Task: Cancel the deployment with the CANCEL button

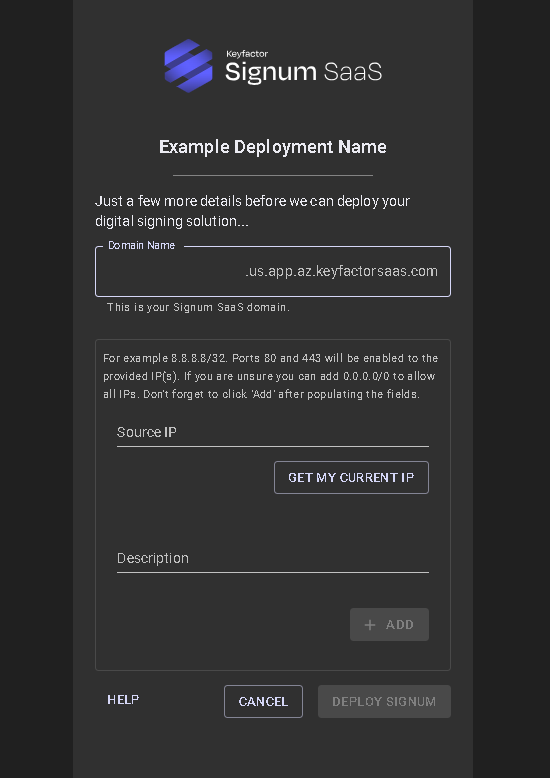Action: 263,702
